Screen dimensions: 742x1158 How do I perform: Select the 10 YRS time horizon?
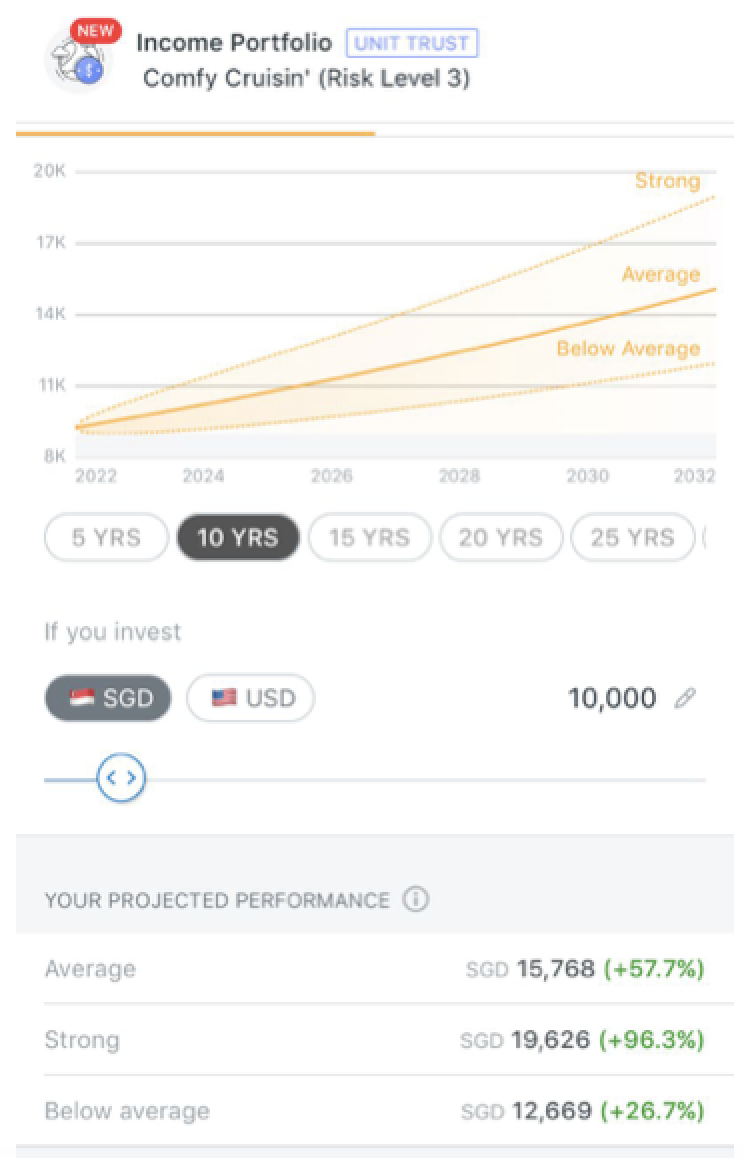coord(238,538)
